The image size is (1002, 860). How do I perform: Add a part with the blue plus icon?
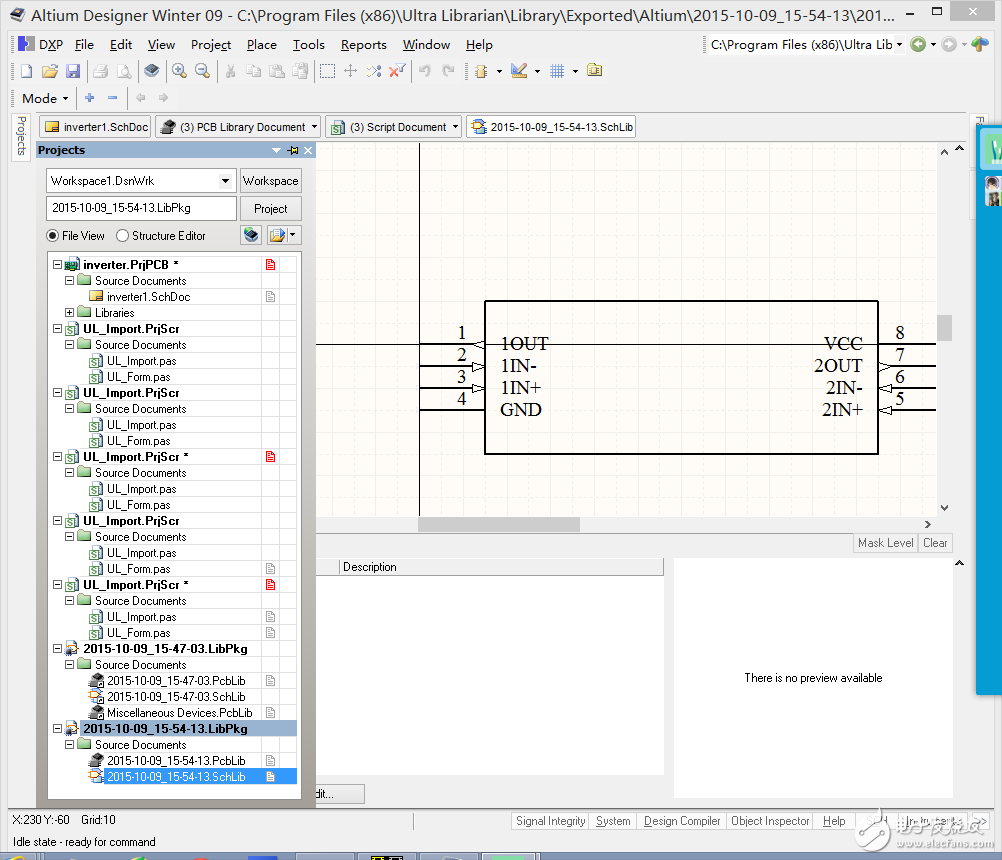tap(89, 98)
